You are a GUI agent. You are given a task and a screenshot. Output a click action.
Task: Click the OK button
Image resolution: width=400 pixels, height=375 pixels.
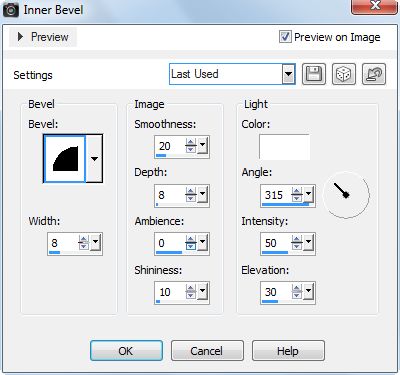click(x=126, y=351)
